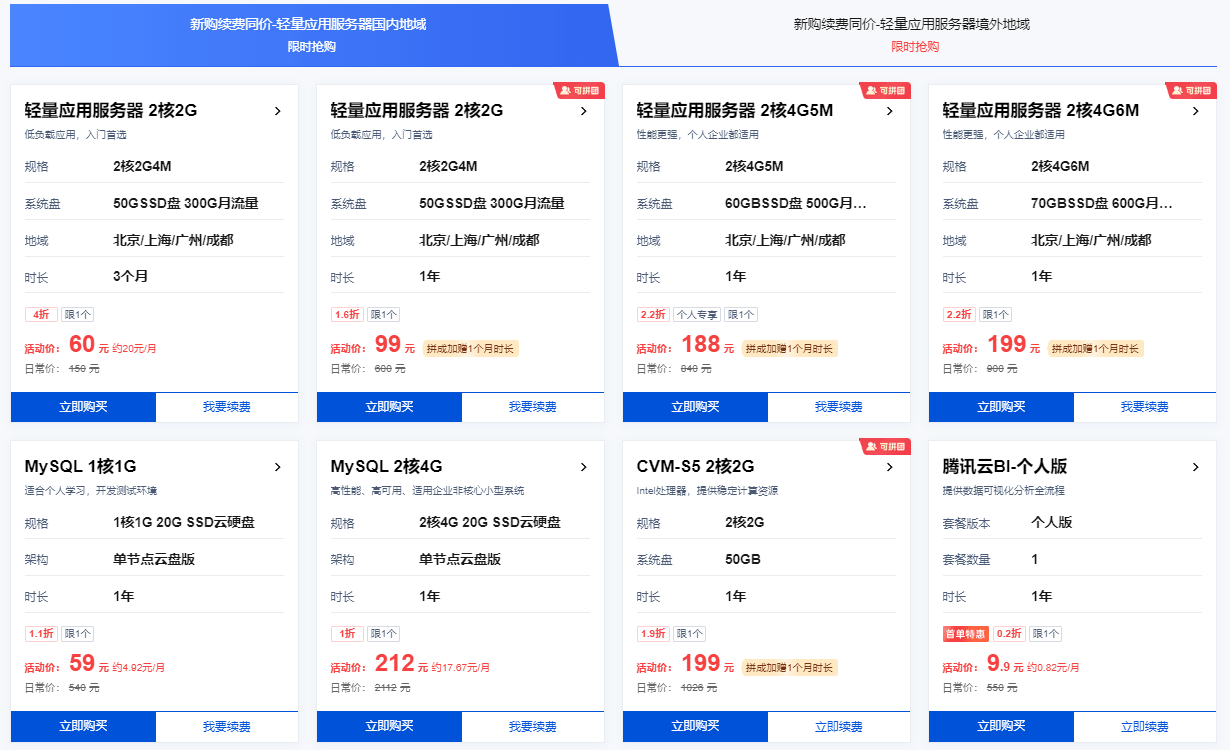Click 立即购买 for 99元 2核2G server
The width and height of the screenshot is (1230, 750).
389,407
